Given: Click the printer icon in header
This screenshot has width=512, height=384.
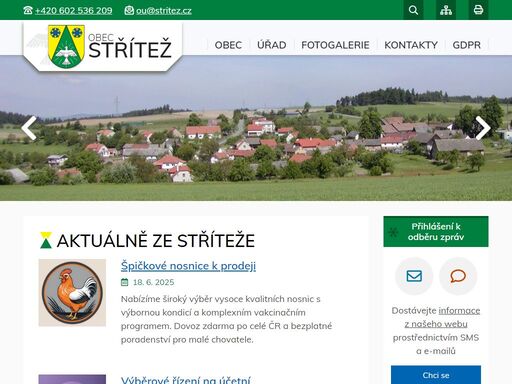Looking at the screenshot, I should point(478,10).
